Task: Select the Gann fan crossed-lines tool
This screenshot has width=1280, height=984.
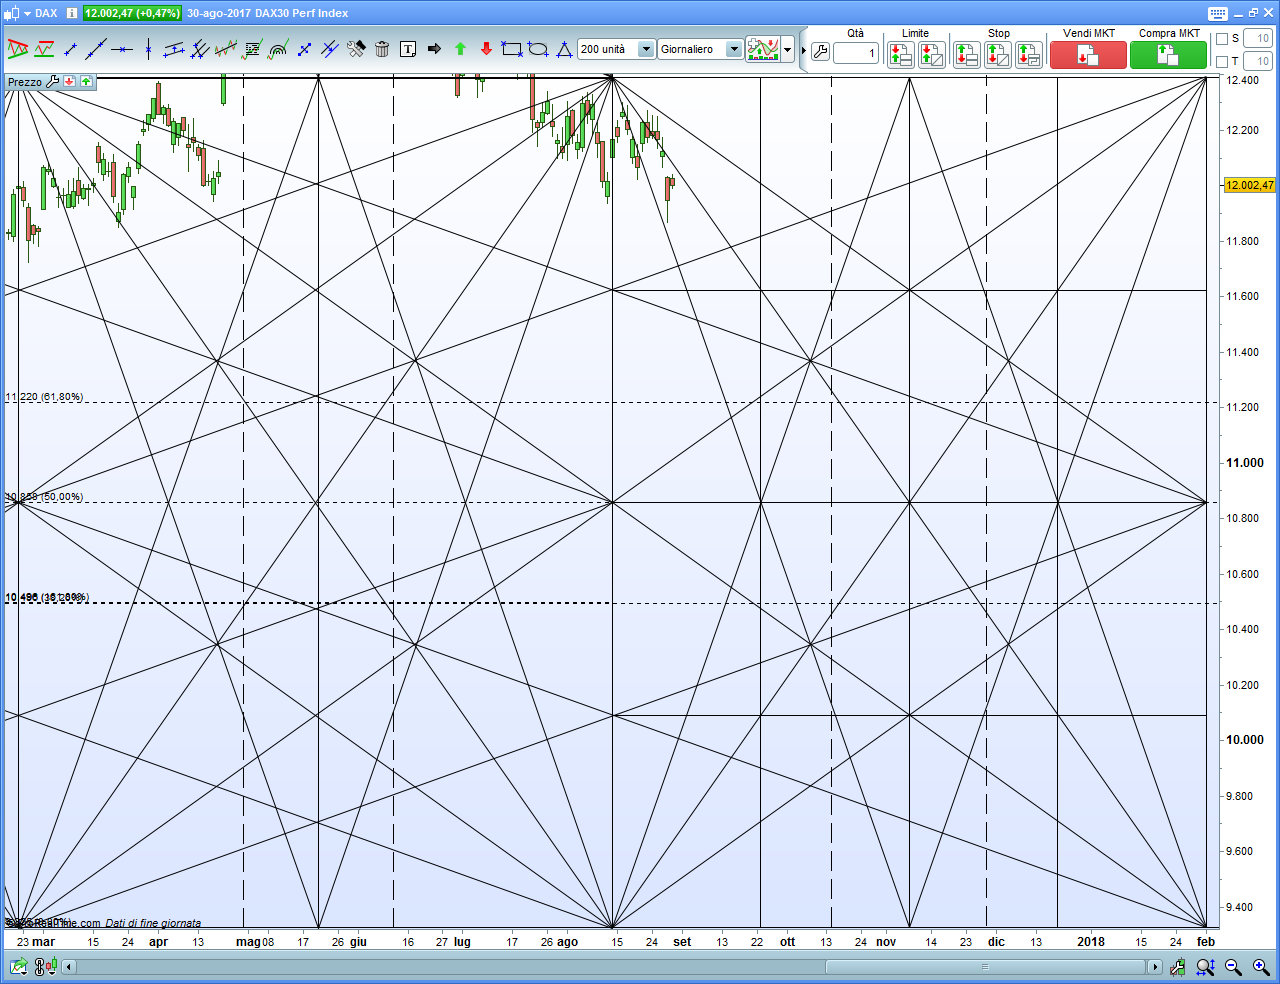Action: click(330, 49)
